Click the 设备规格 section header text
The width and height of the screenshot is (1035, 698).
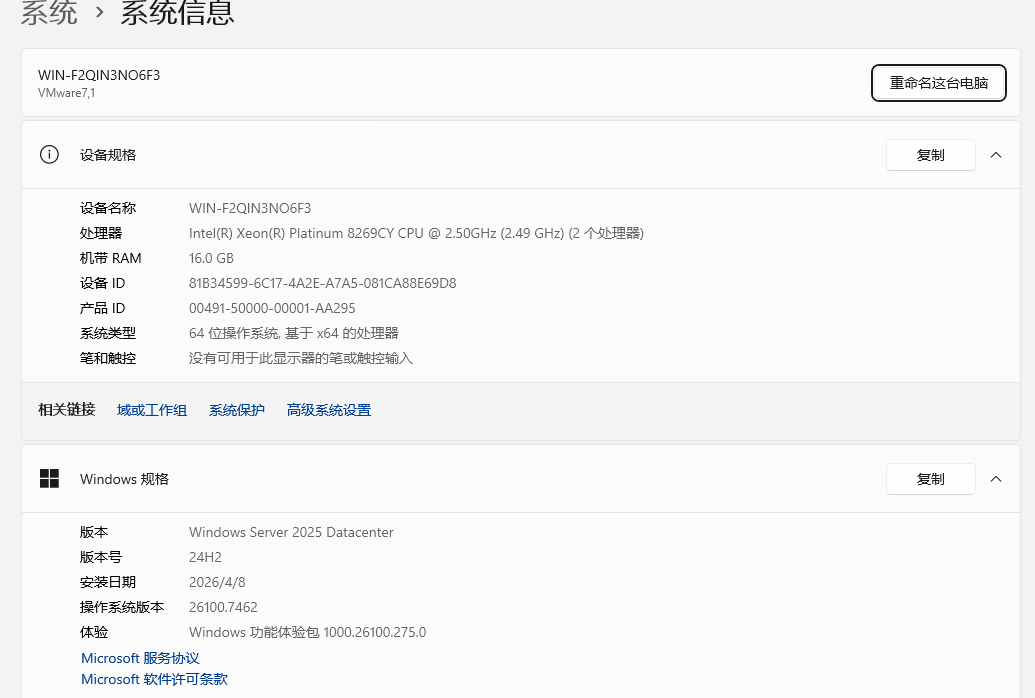[x=108, y=155]
